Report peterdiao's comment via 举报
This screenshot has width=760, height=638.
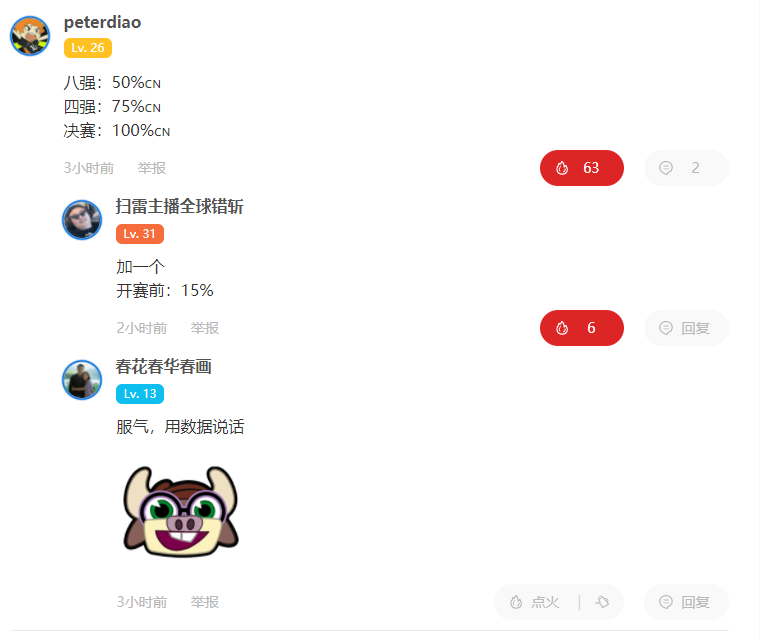coord(152,168)
